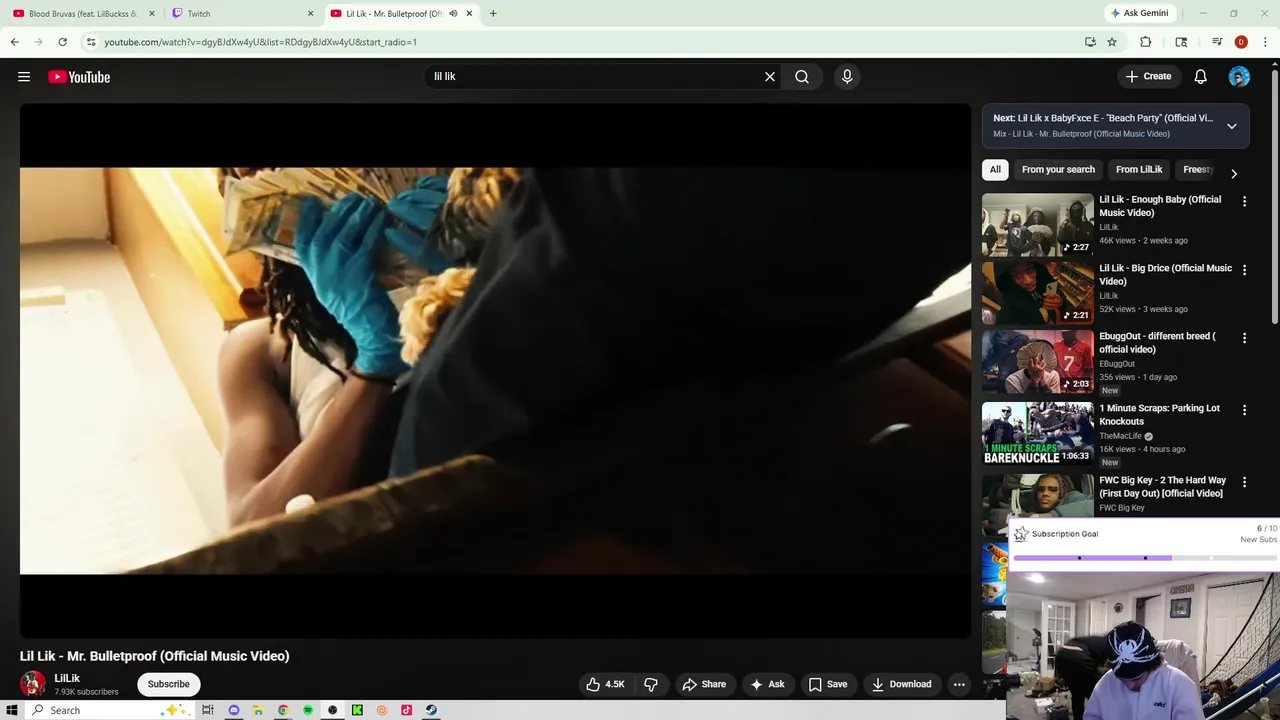
Task: Select the address bar URL
Action: pyautogui.click(x=260, y=42)
